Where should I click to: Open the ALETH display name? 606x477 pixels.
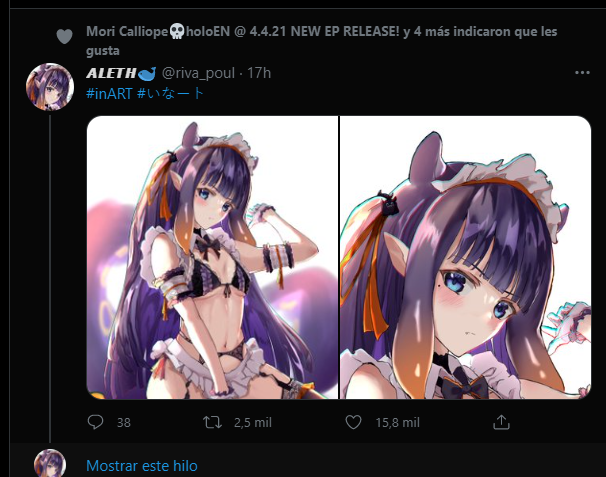point(121,73)
